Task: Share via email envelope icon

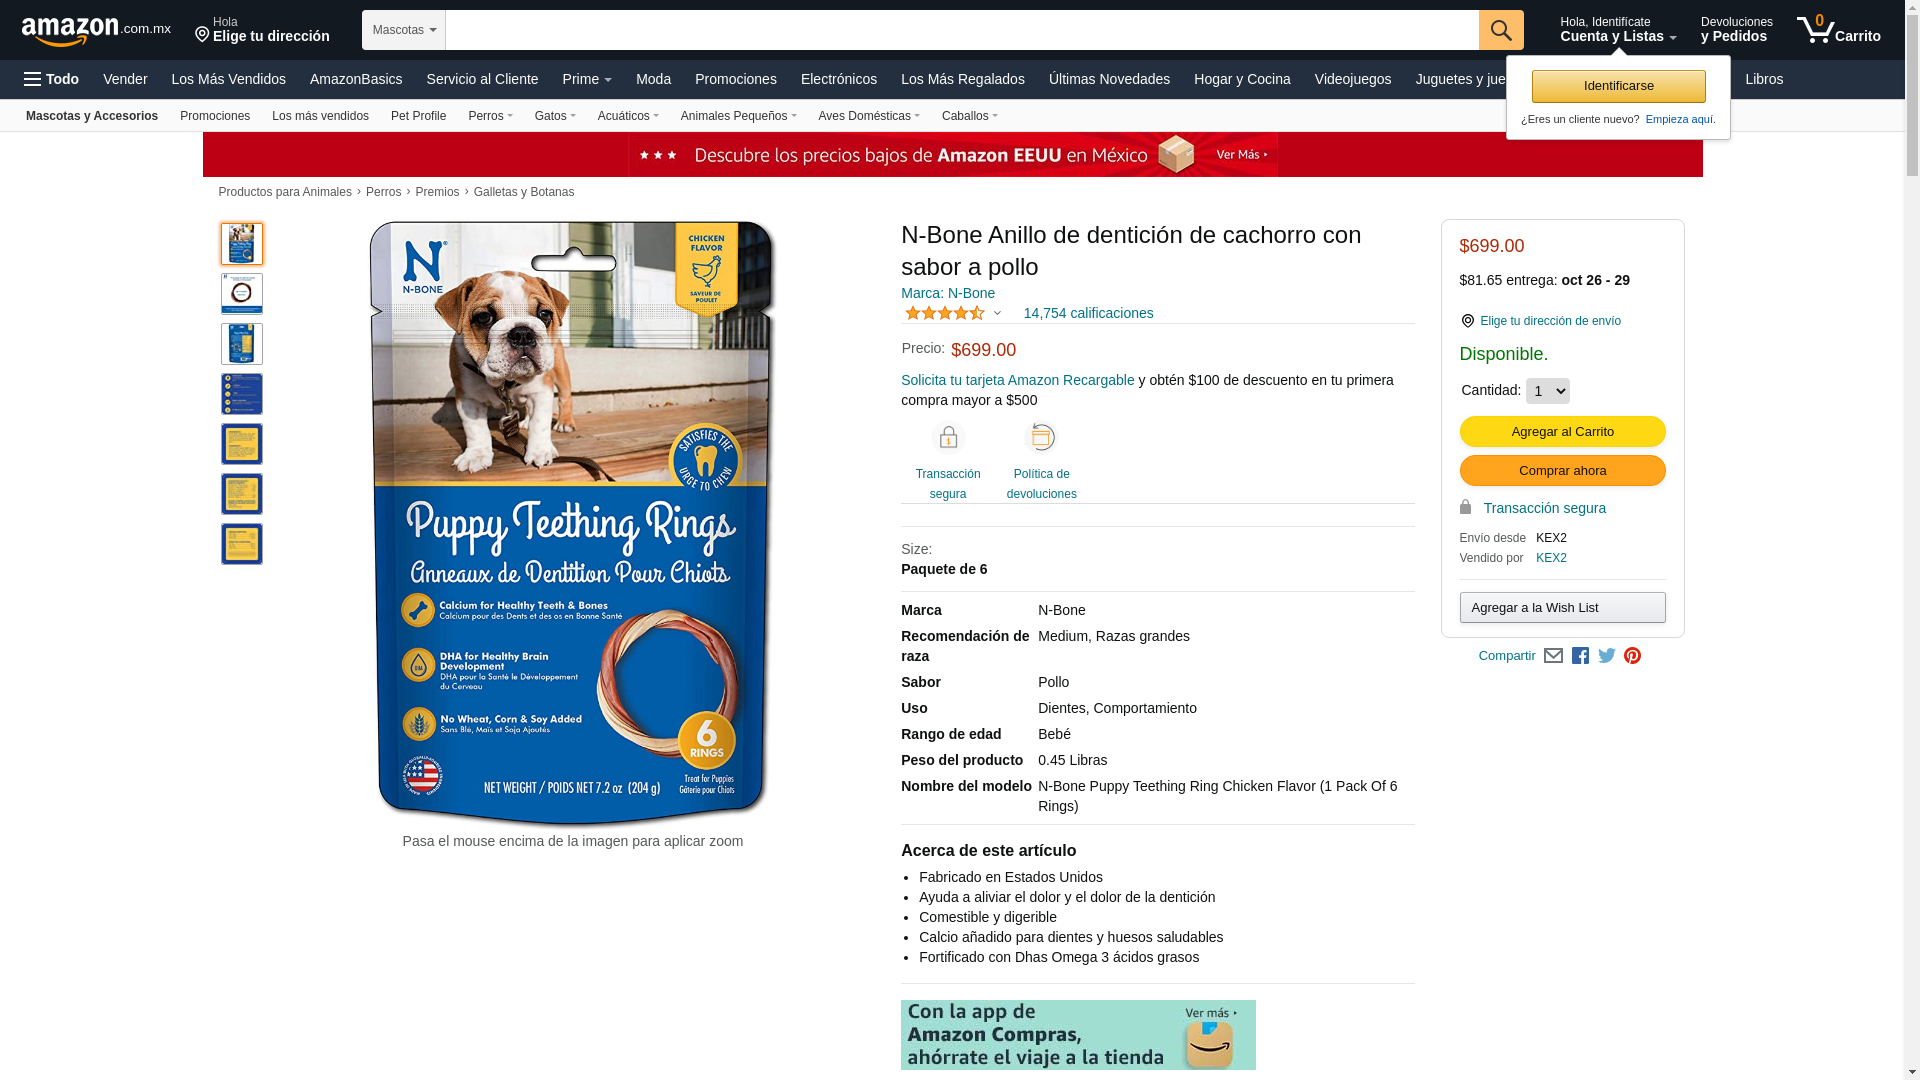Action: click(1553, 656)
